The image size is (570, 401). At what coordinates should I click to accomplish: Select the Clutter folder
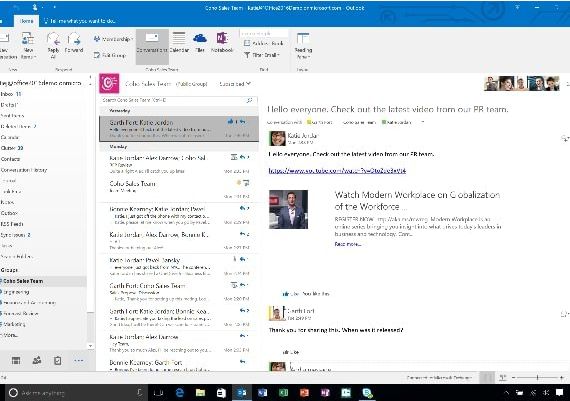(12, 148)
